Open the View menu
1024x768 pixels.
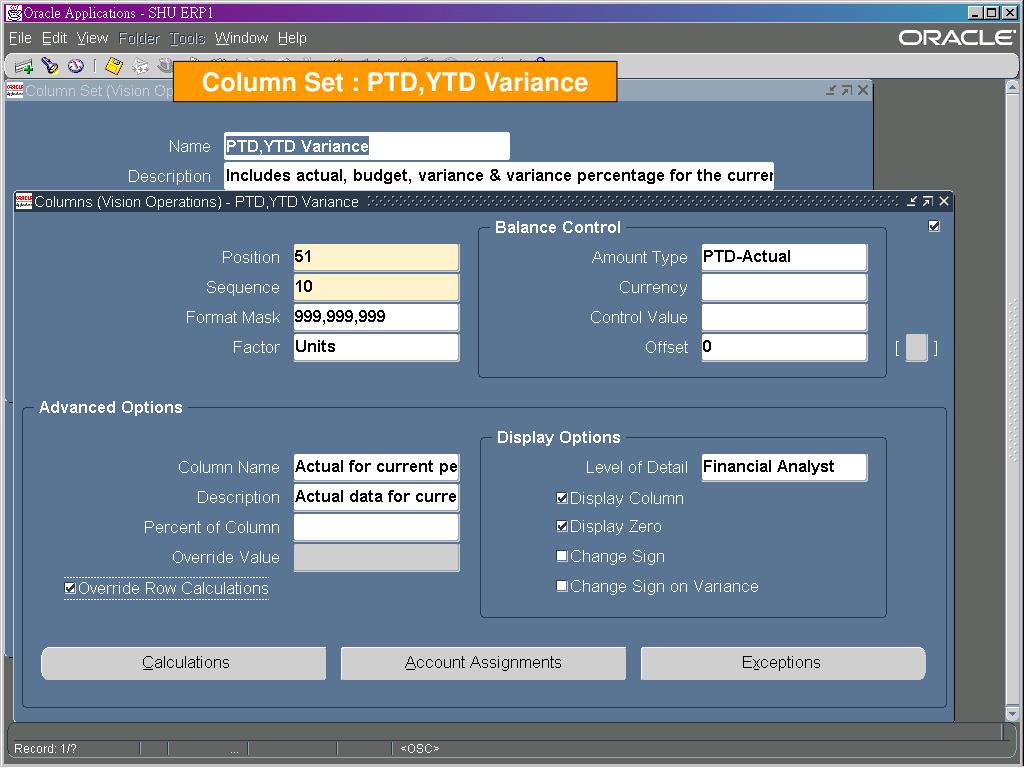pyautogui.click(x=92, y=39)
